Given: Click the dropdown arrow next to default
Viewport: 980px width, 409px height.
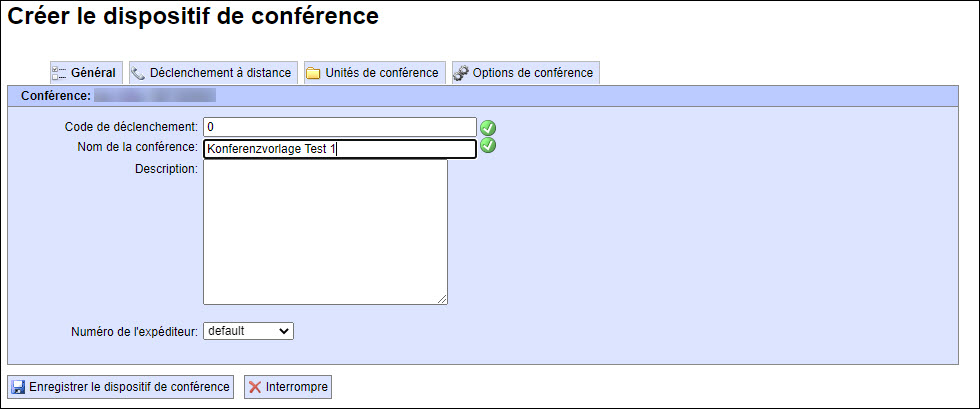Looking at the screenshot, I should (284, 331).
